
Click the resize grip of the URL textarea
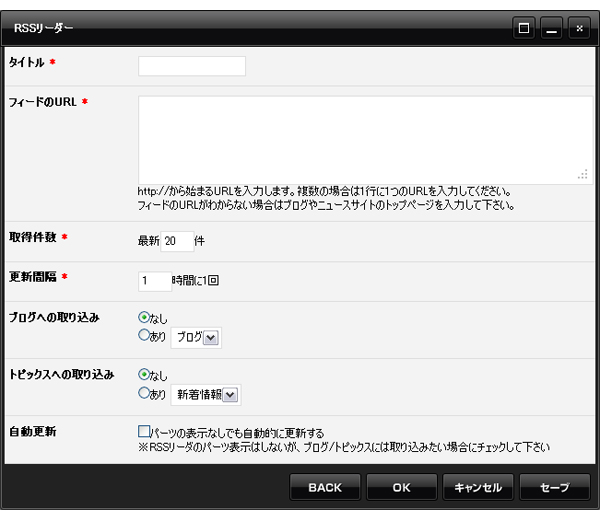(x=583, y=174)
